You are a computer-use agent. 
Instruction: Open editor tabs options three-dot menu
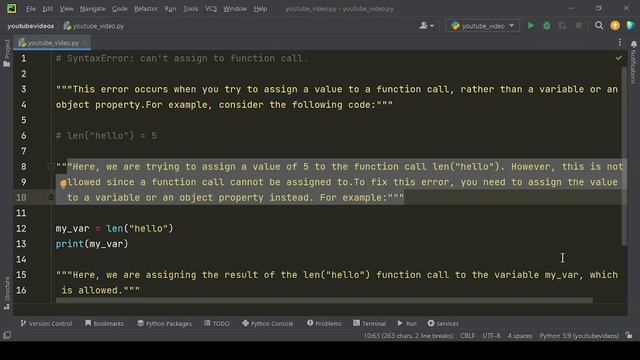620,42
